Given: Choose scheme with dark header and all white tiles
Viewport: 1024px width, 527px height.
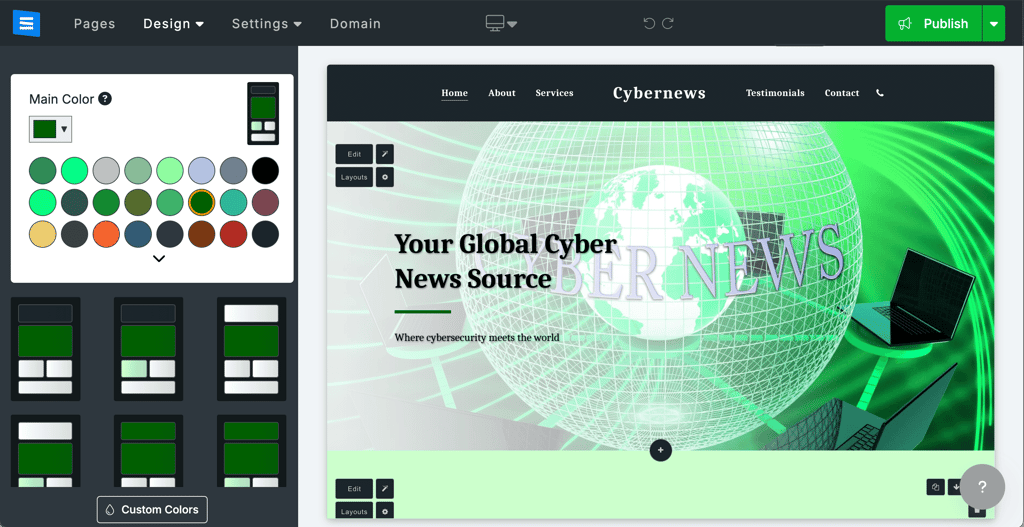Looking at the screenshot, I should pyautogui.click(x=45, y=349).
